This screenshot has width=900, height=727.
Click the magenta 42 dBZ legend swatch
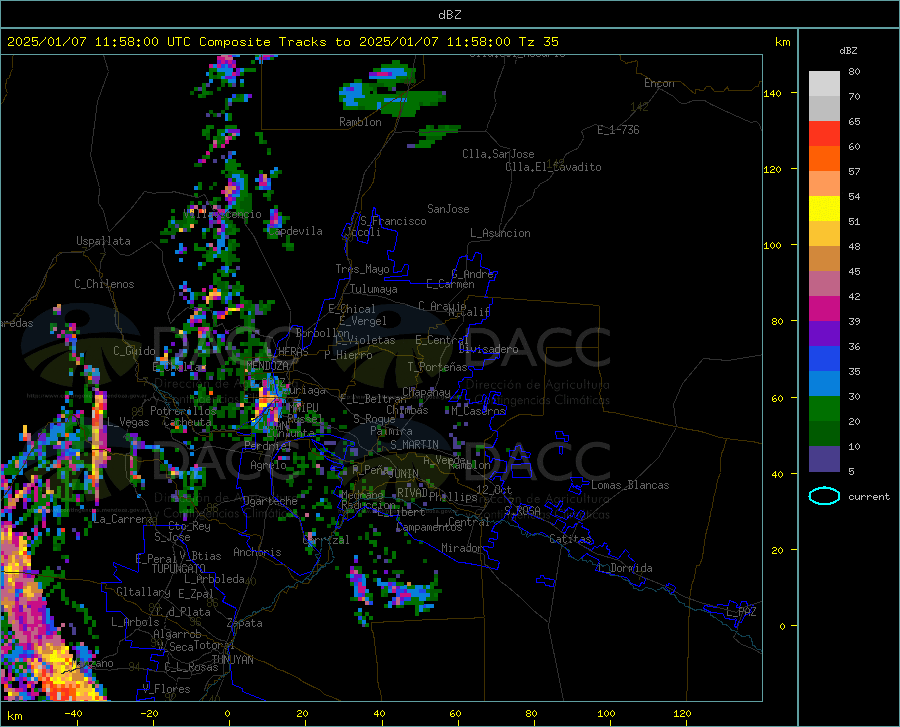pos(824,309)
